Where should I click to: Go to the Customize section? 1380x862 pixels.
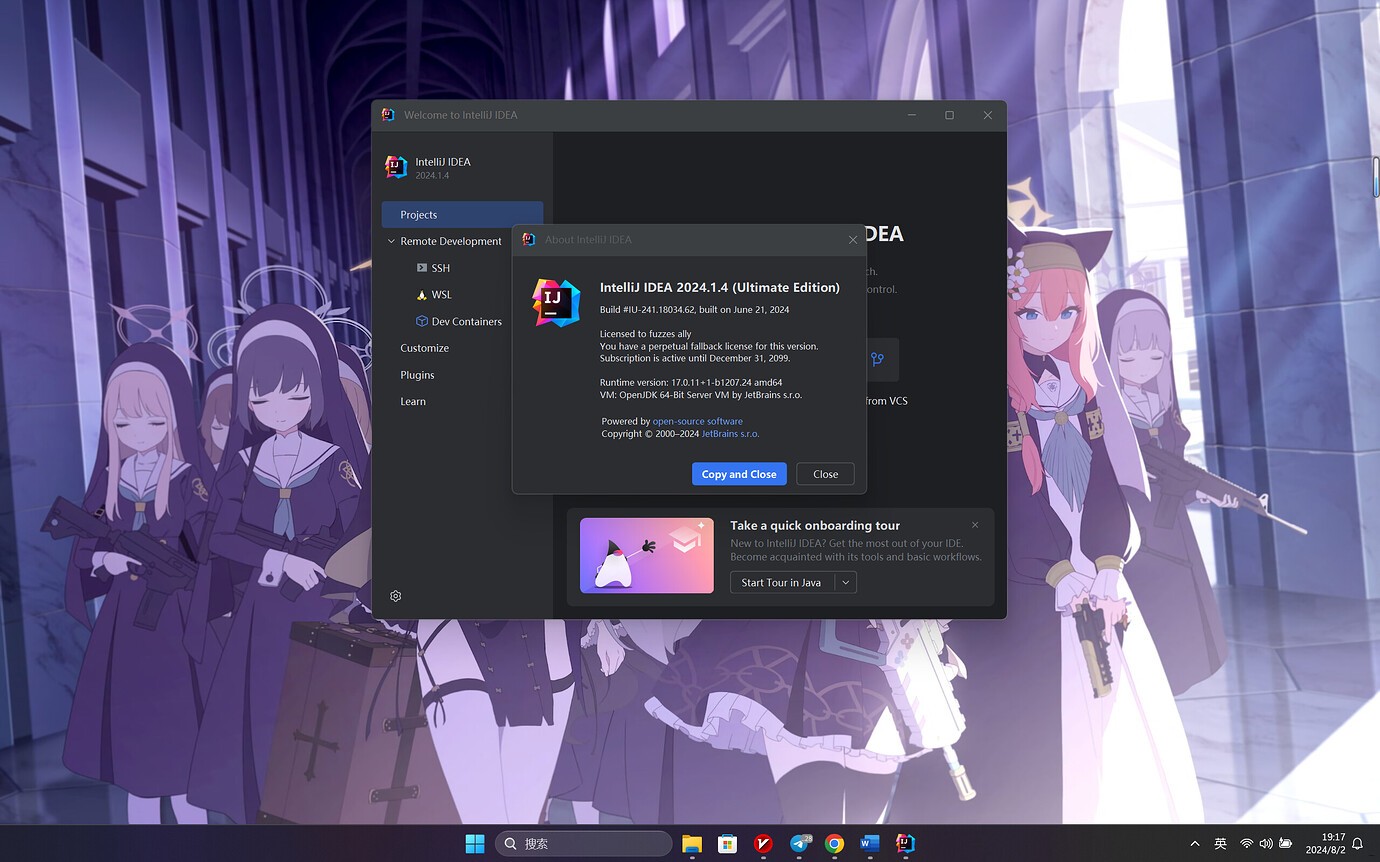pos(424,348)
